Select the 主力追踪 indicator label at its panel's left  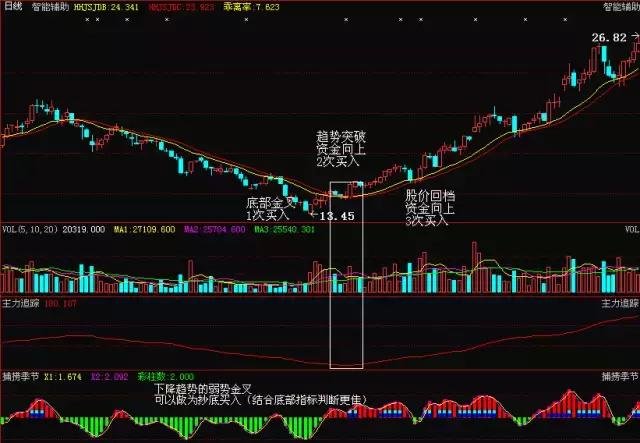pyautogui.click(x=21, y=303)
